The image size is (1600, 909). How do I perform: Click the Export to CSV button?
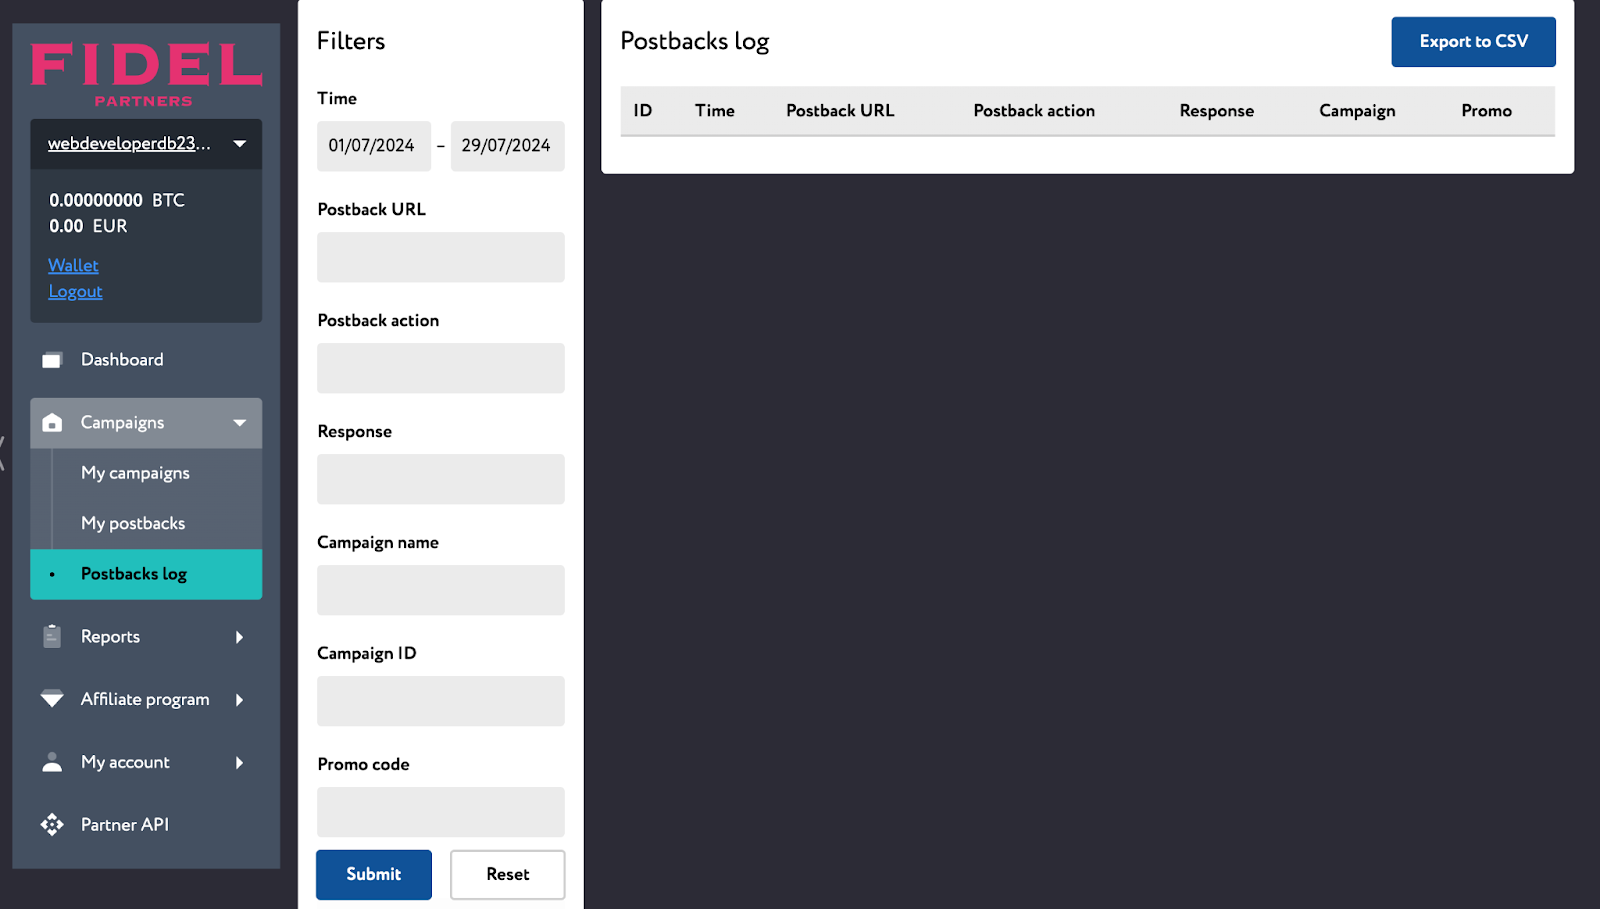point(1473,42)
